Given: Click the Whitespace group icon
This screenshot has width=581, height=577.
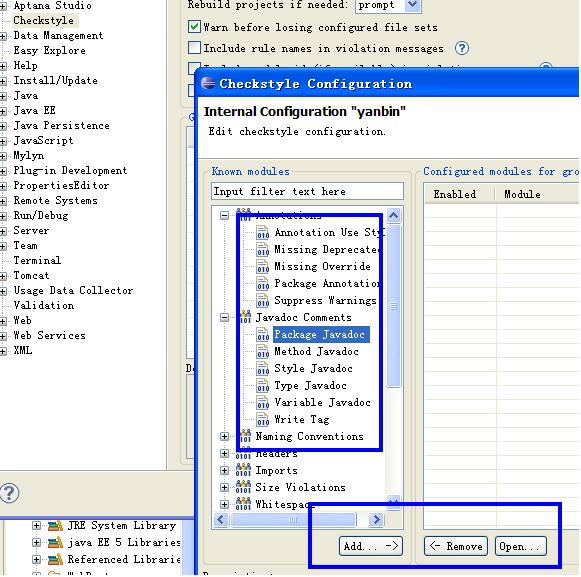Looking at the screenshot, I should [243, 504].
